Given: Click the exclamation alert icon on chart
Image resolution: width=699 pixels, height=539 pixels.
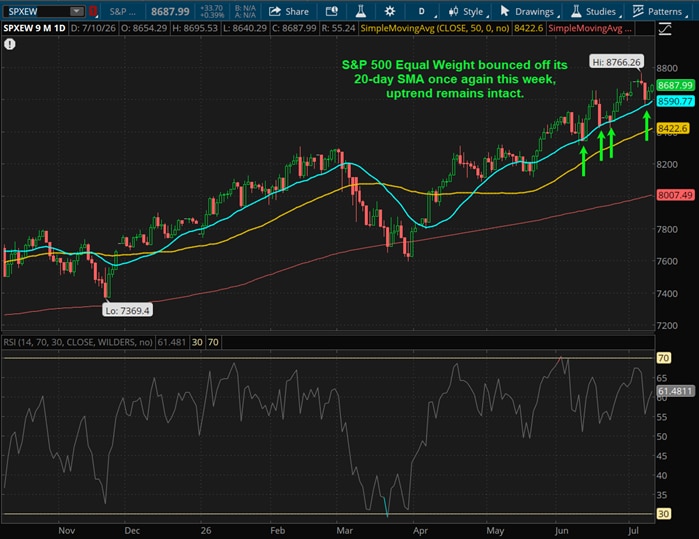Looking at the screenshot, I should click(x=10, y=44).
